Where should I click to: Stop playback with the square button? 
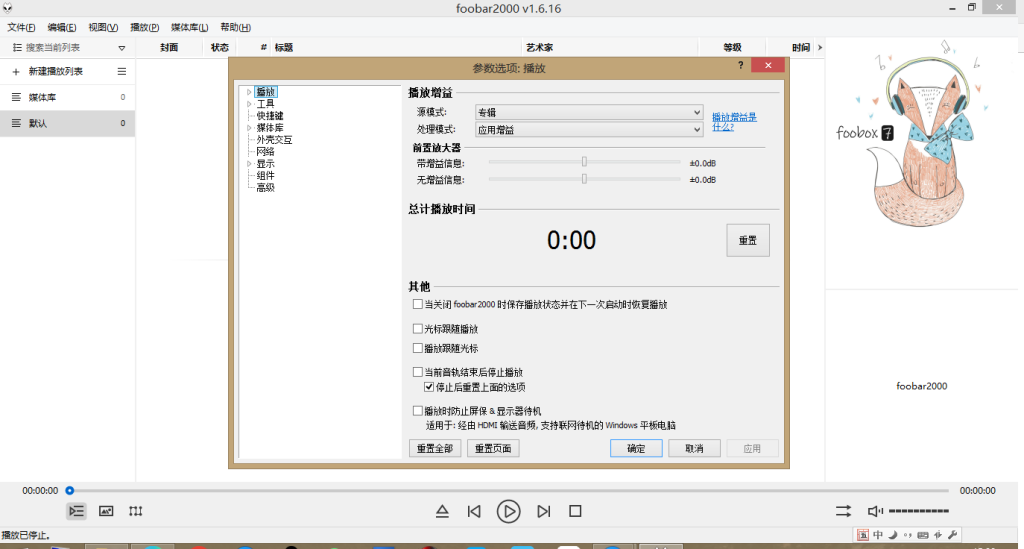[x=575, y=511]
